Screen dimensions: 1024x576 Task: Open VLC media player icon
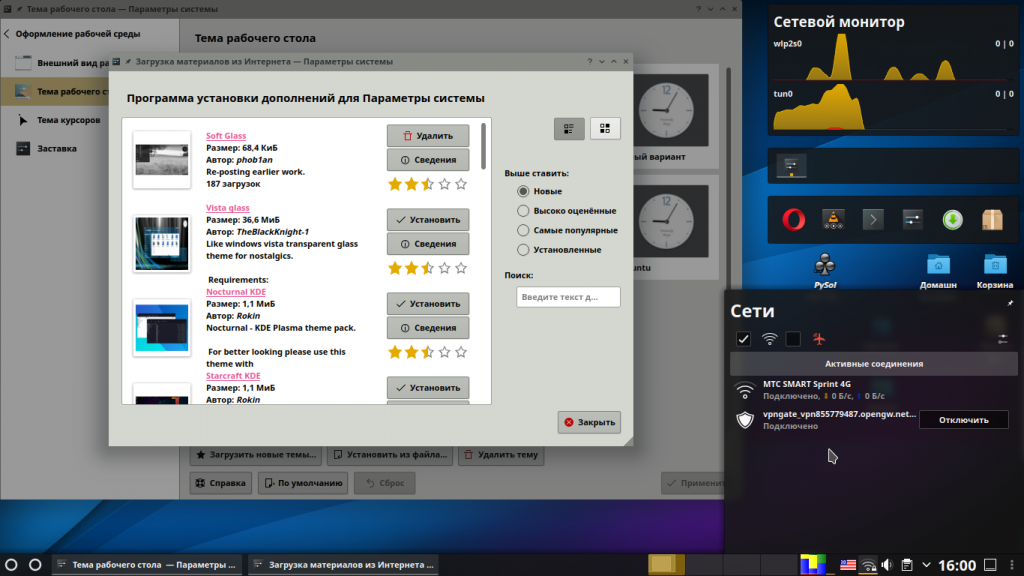[x=833, y=220]
